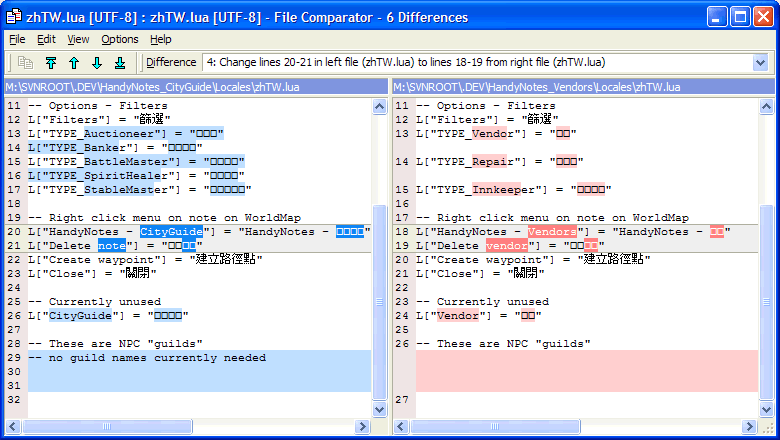Click the copy icon in toolbar
Viewport: 780px width, 440px height.
(25, 63)
